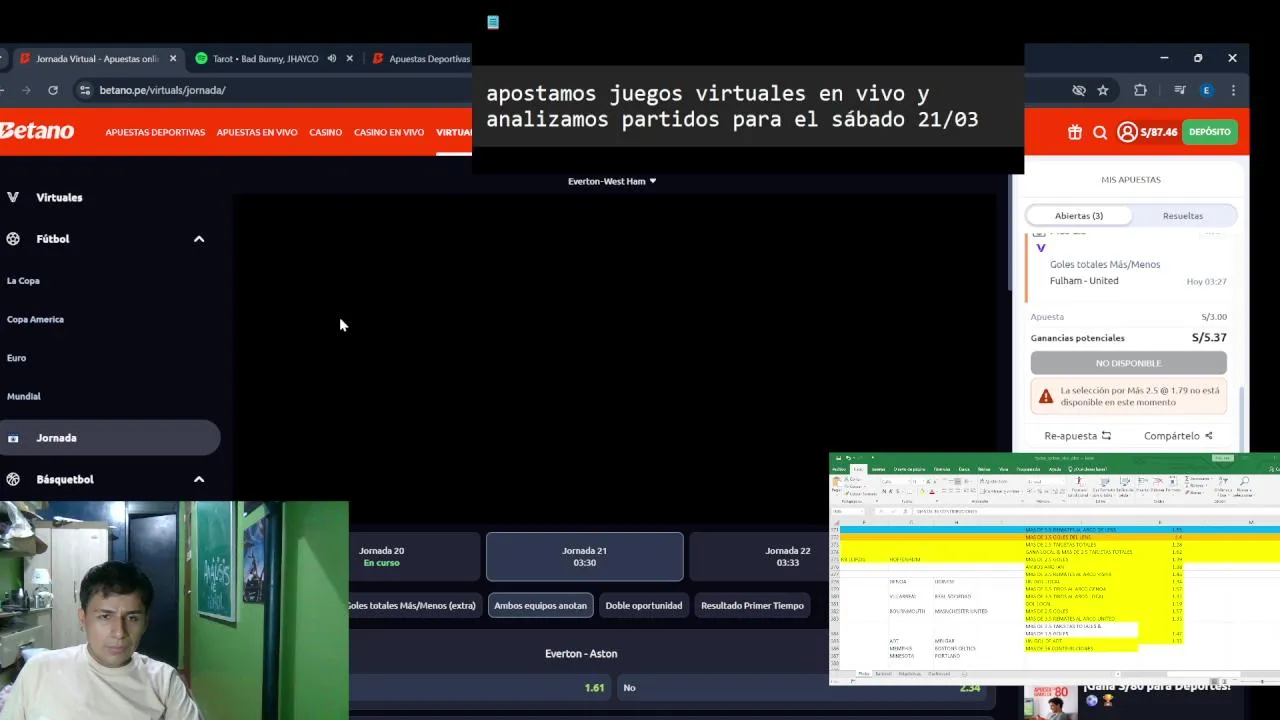Open the Chrome profile avatar E

point(1206,90)
